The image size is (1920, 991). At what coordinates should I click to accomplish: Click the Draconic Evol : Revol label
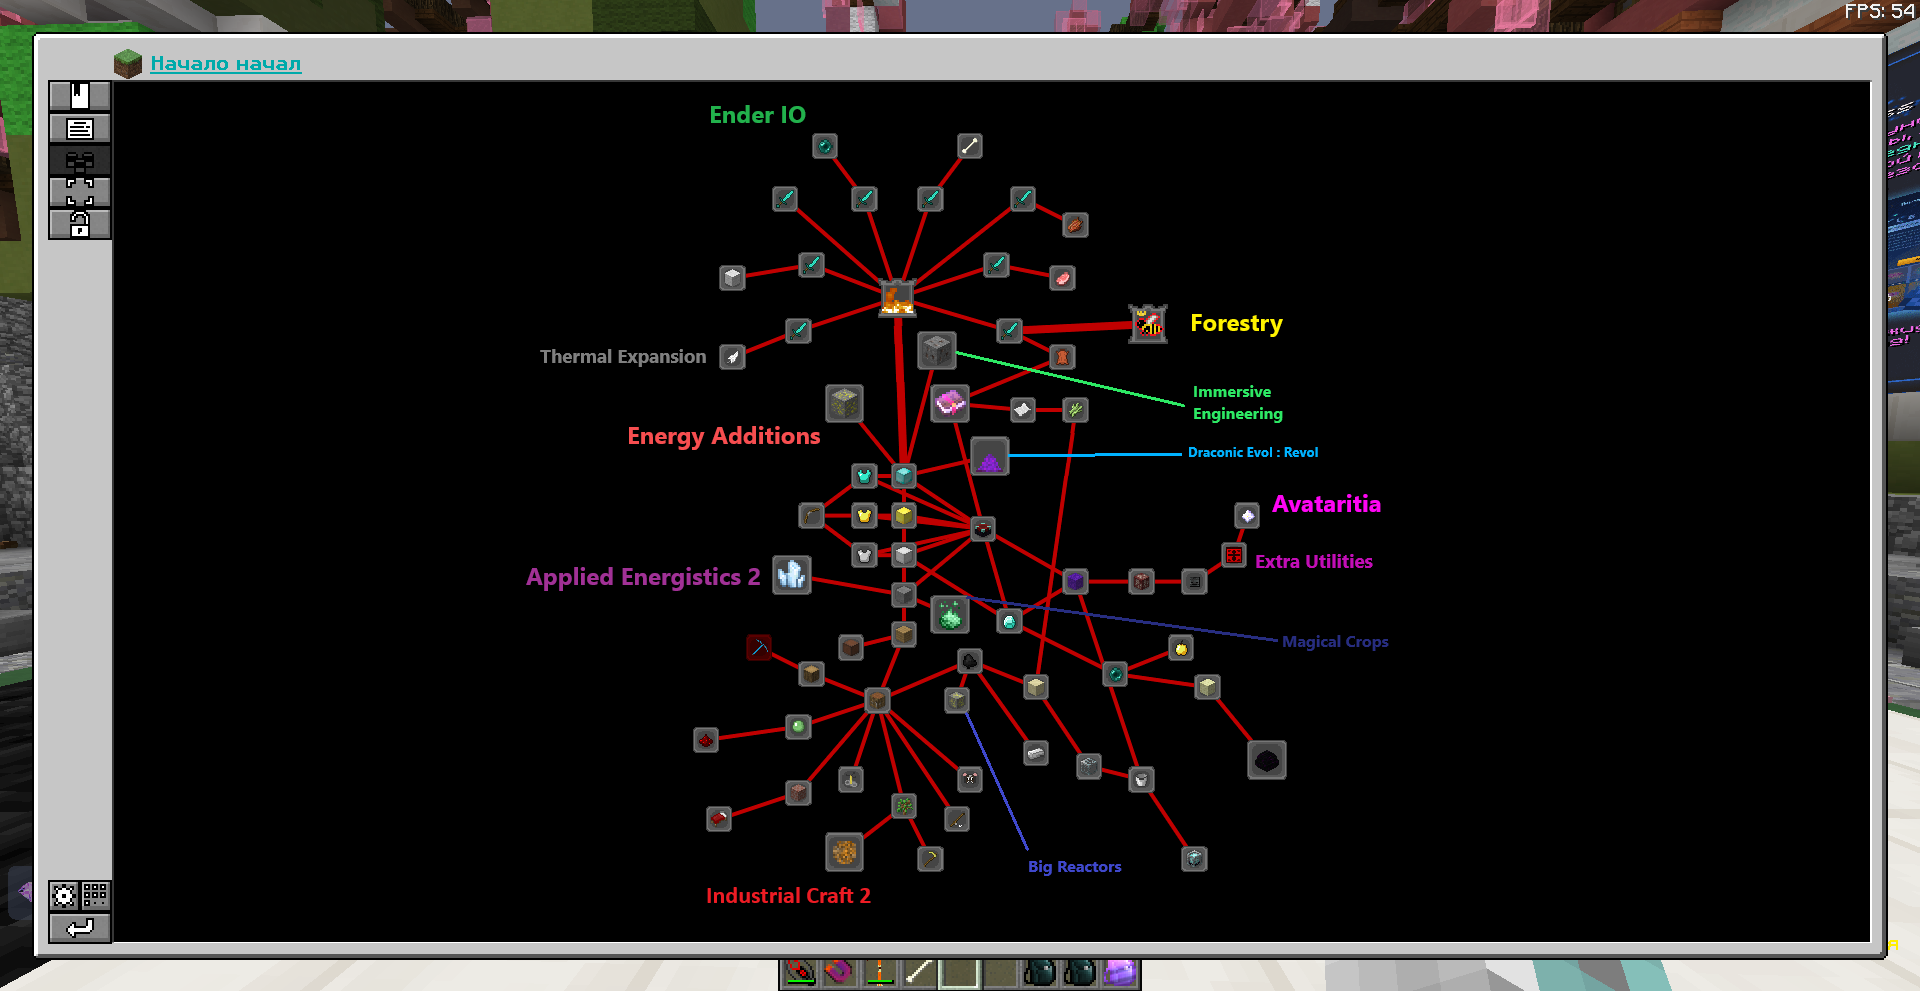click(x=1253, y=453)
